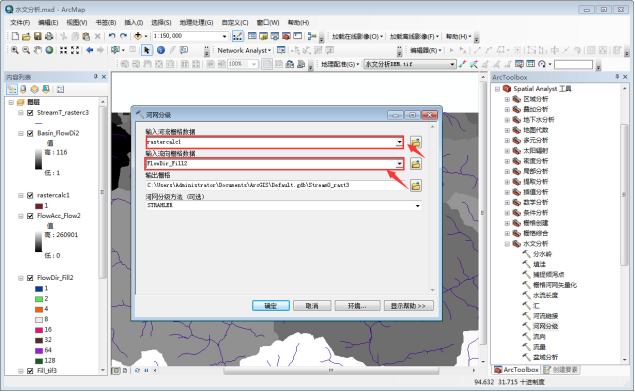The width and height of the screenshot is (635, 392).
Task: Open input stream raster rastercalc1 dropdown
Action: (x=399, y=142)
